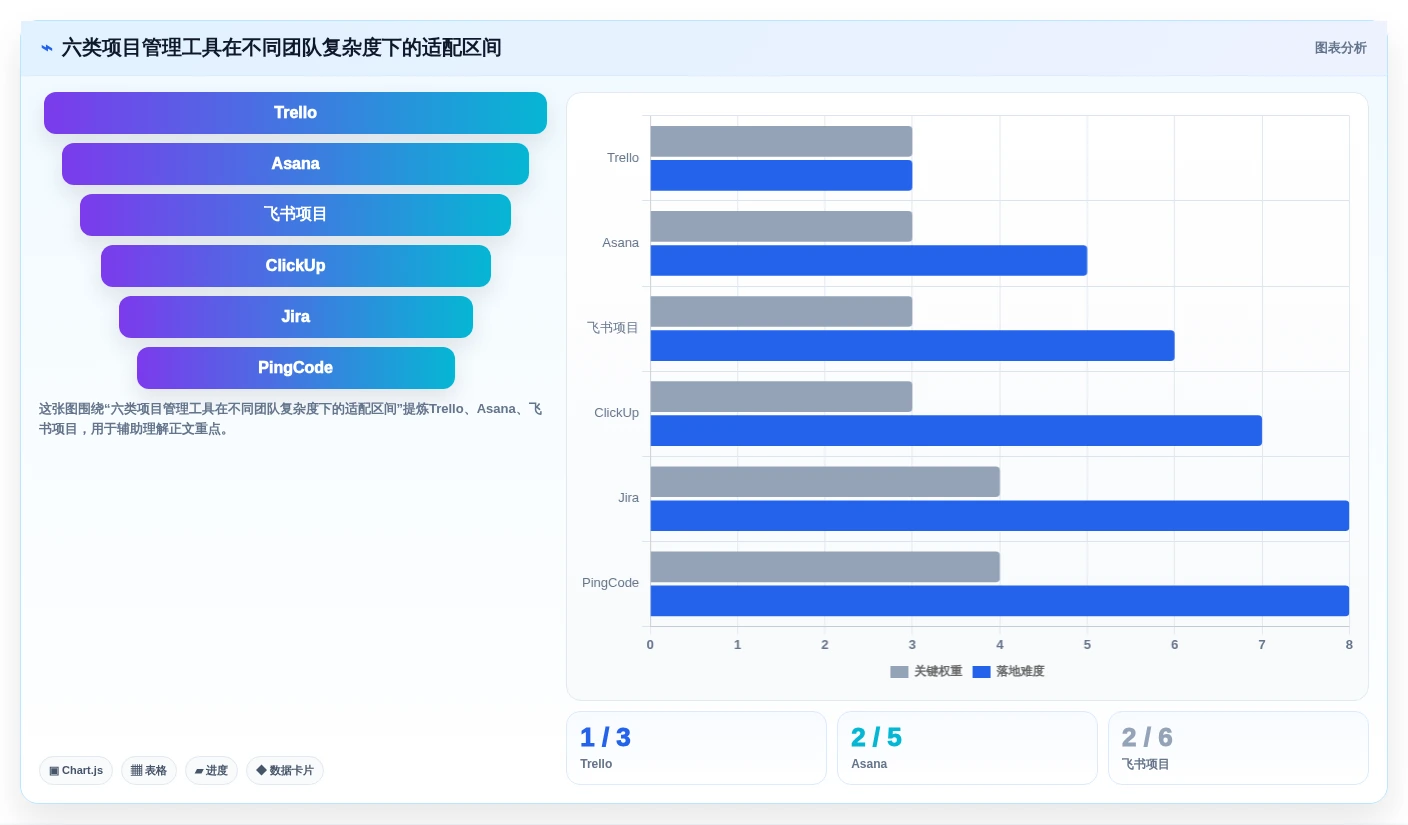Click the gray 关键权重 bar for Trello
This screenshot has width=1408, height=825.
pyautogui.click(x=781, y=141)
